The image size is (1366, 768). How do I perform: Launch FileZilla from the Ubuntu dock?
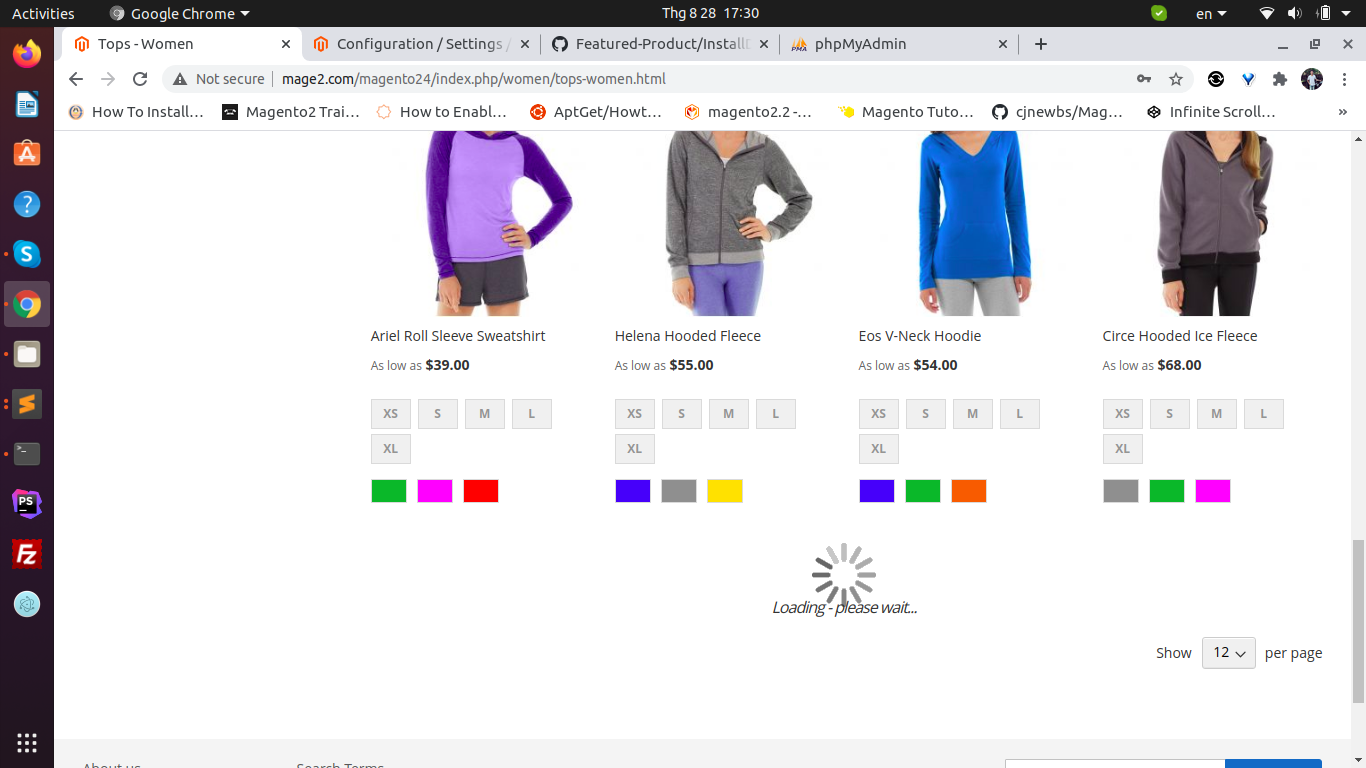(27, 553)
